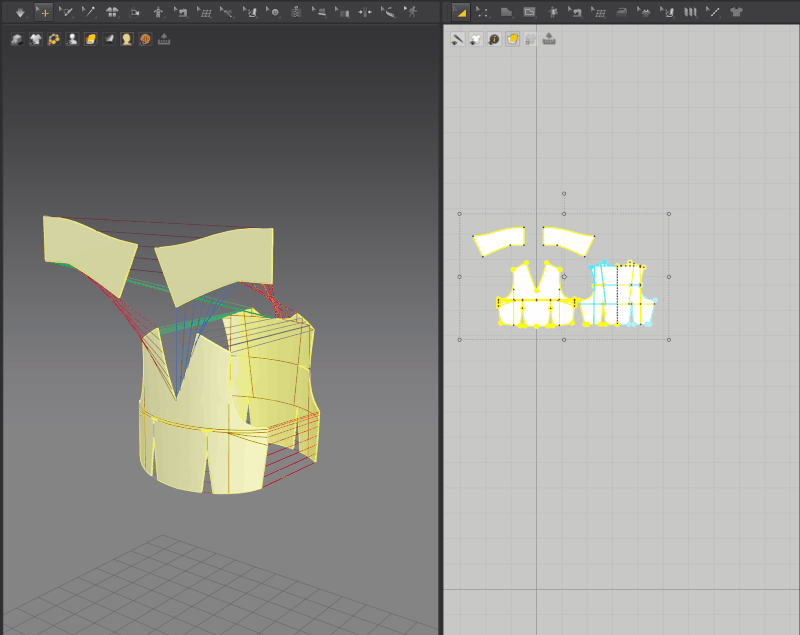Click the three vertical bars pleat tool

click(x=690, y=12)
